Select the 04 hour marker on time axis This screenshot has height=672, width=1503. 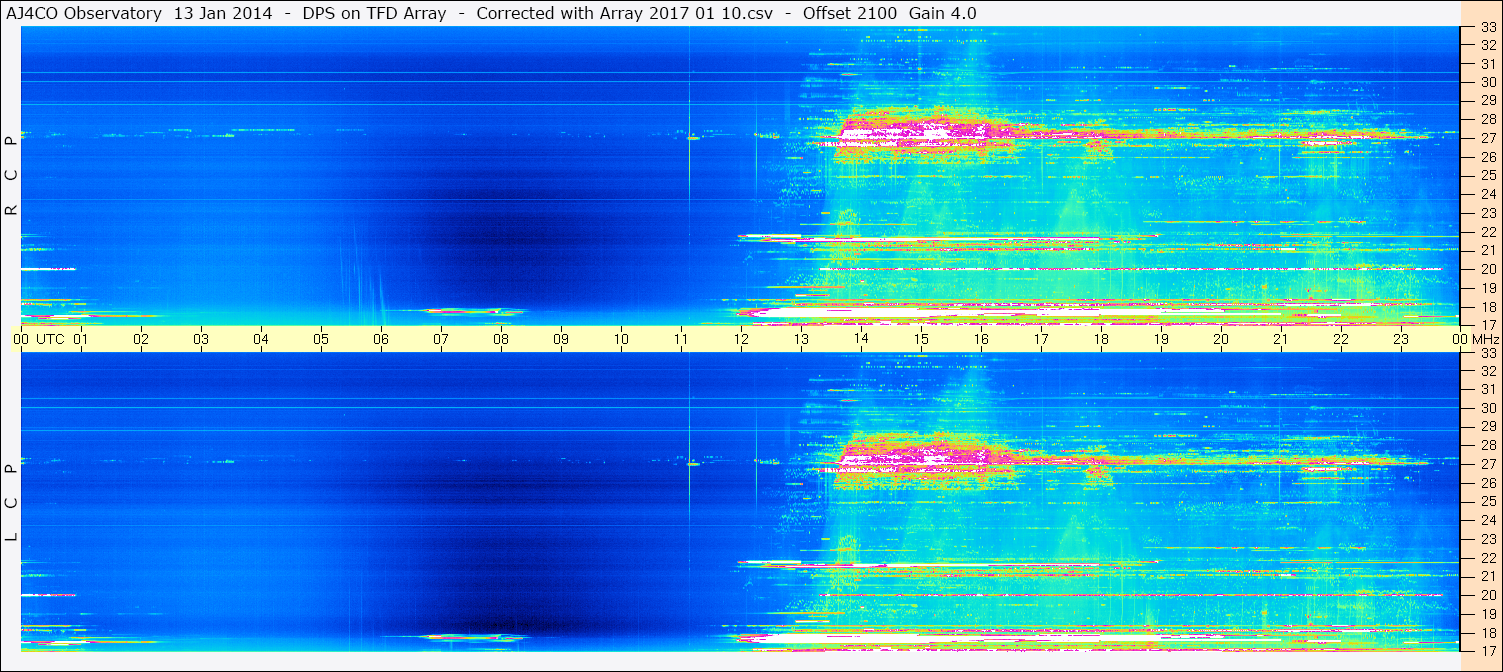(261, 339)
